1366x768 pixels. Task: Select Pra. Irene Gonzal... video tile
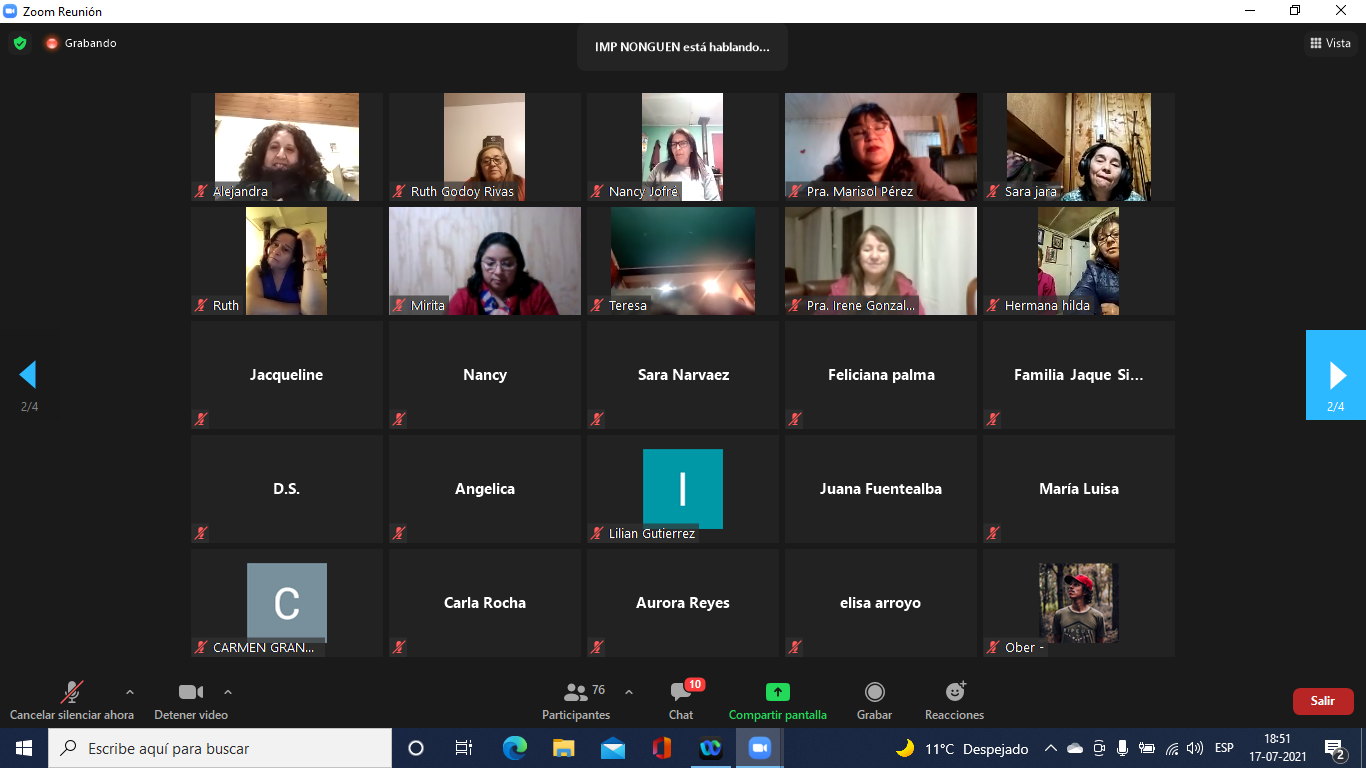881,261
